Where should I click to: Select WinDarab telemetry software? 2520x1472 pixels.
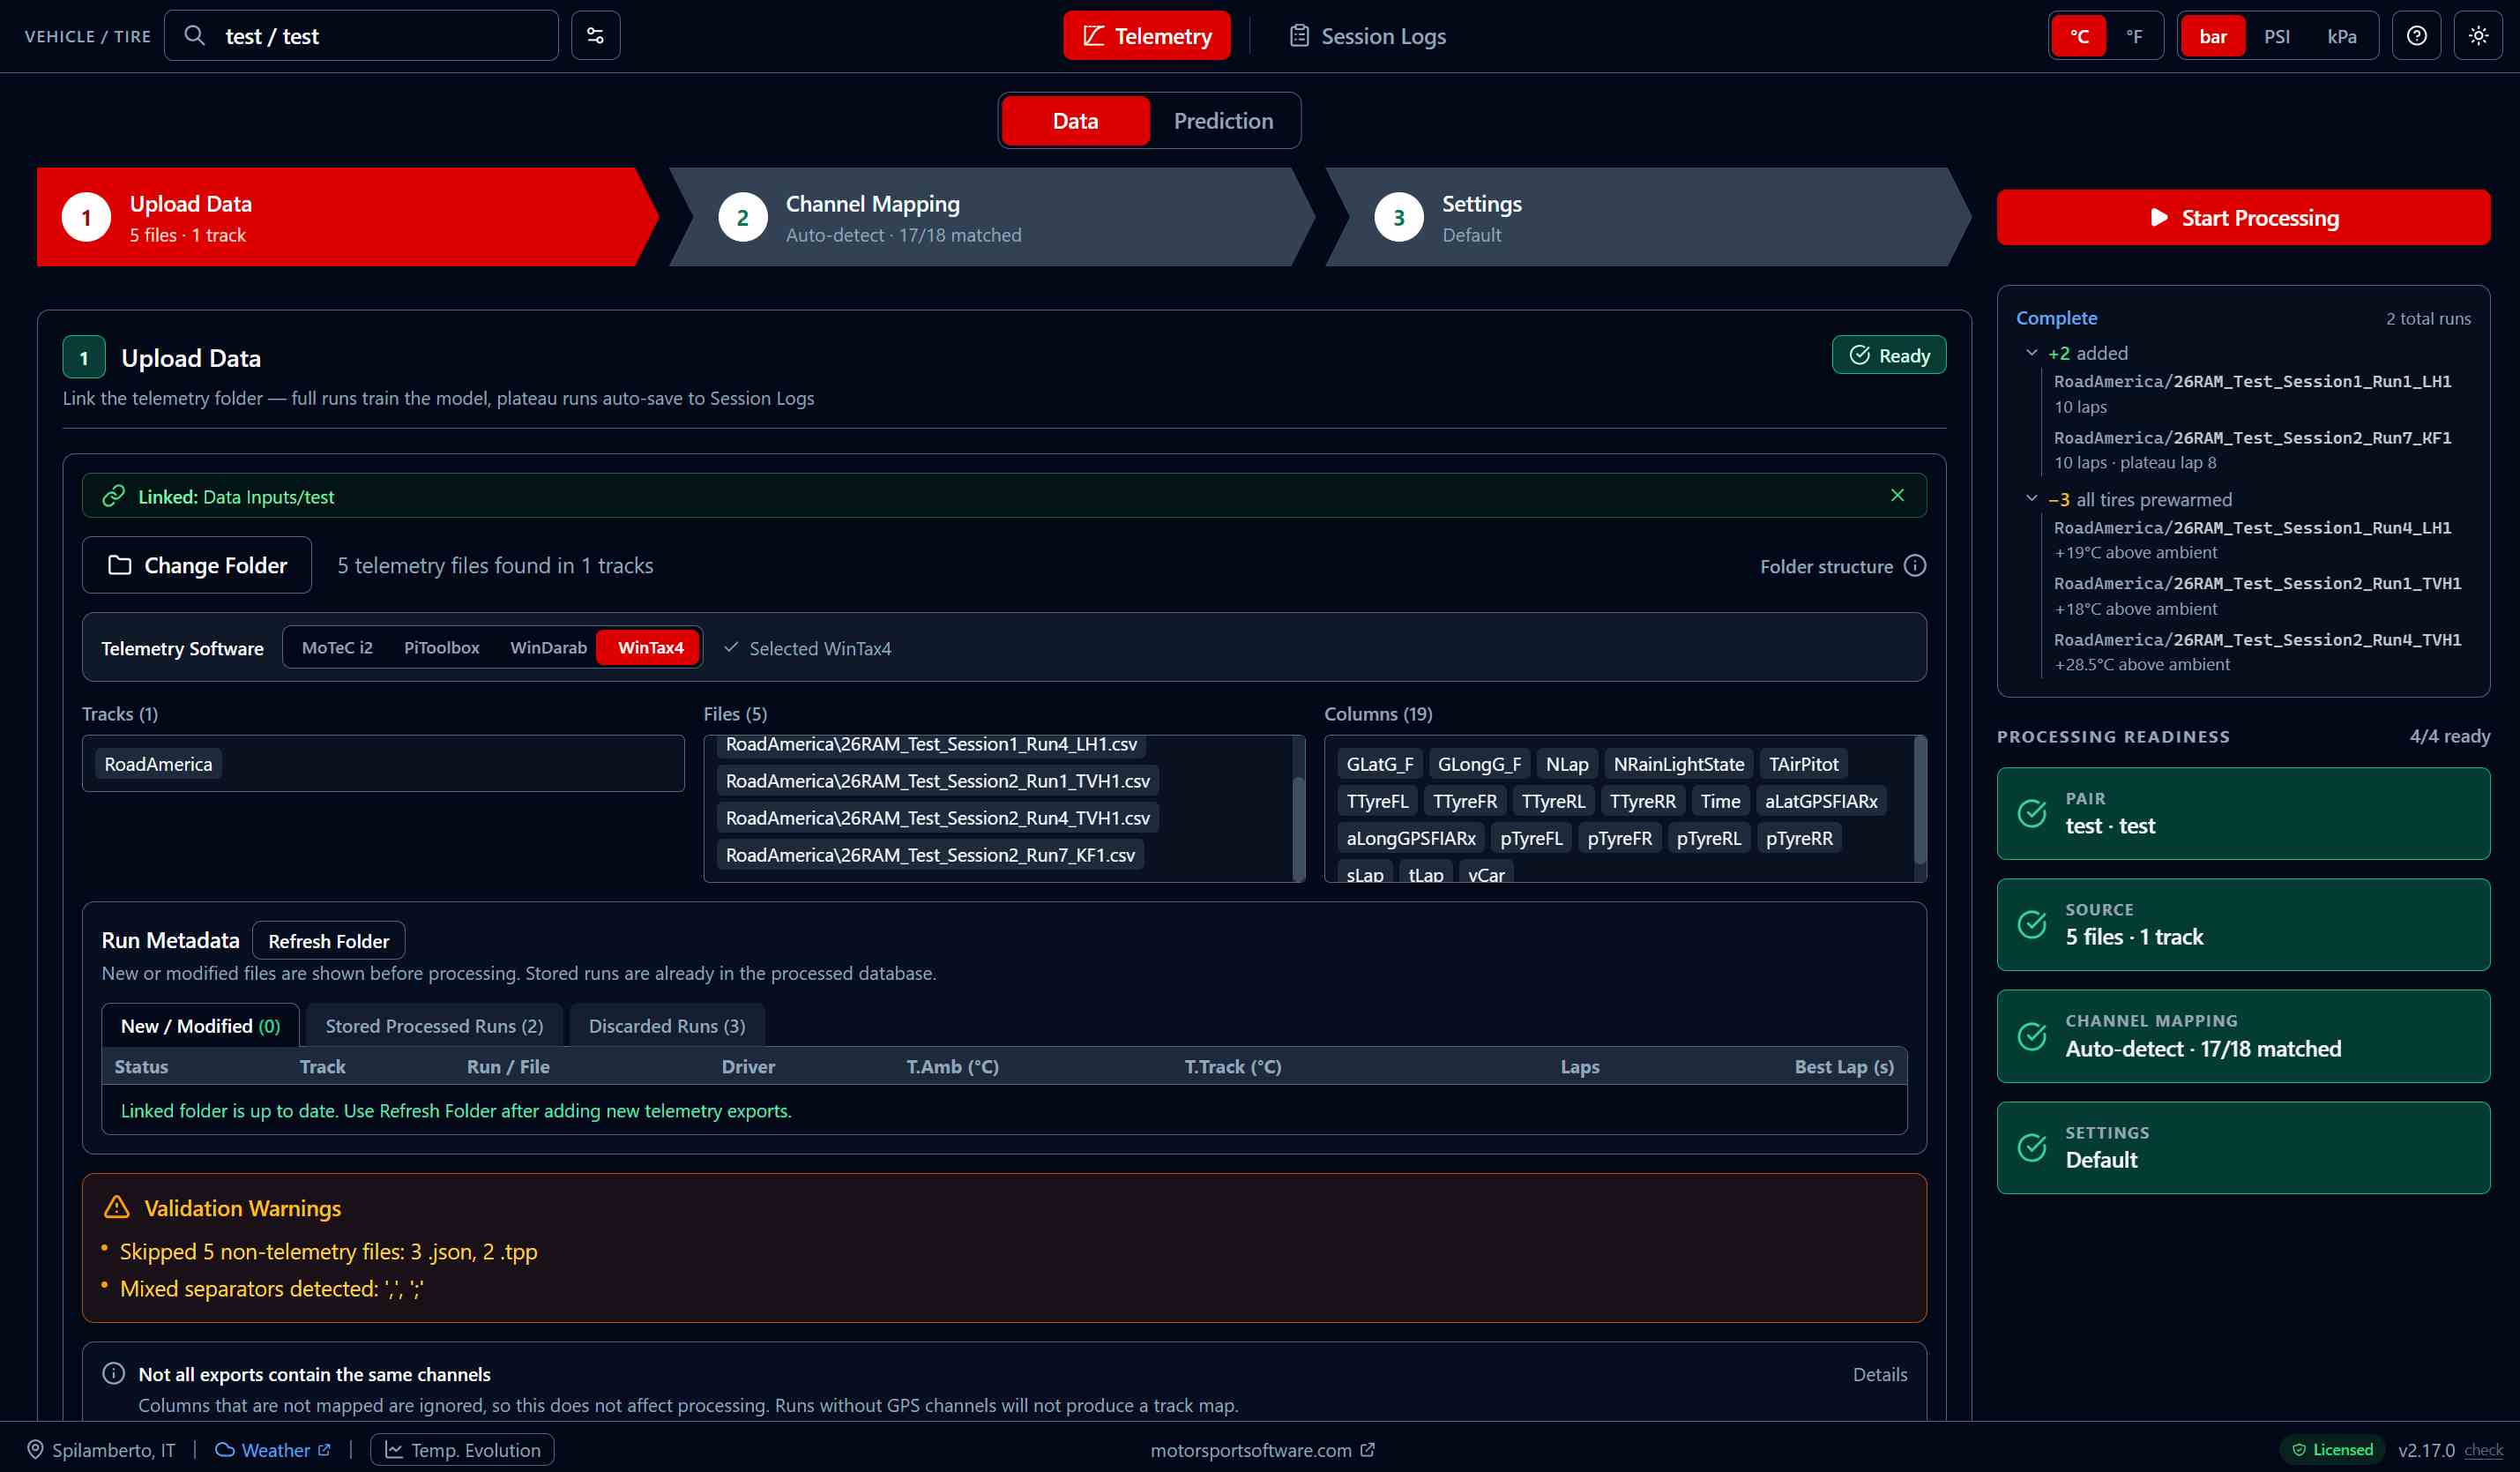pos(548,647)
